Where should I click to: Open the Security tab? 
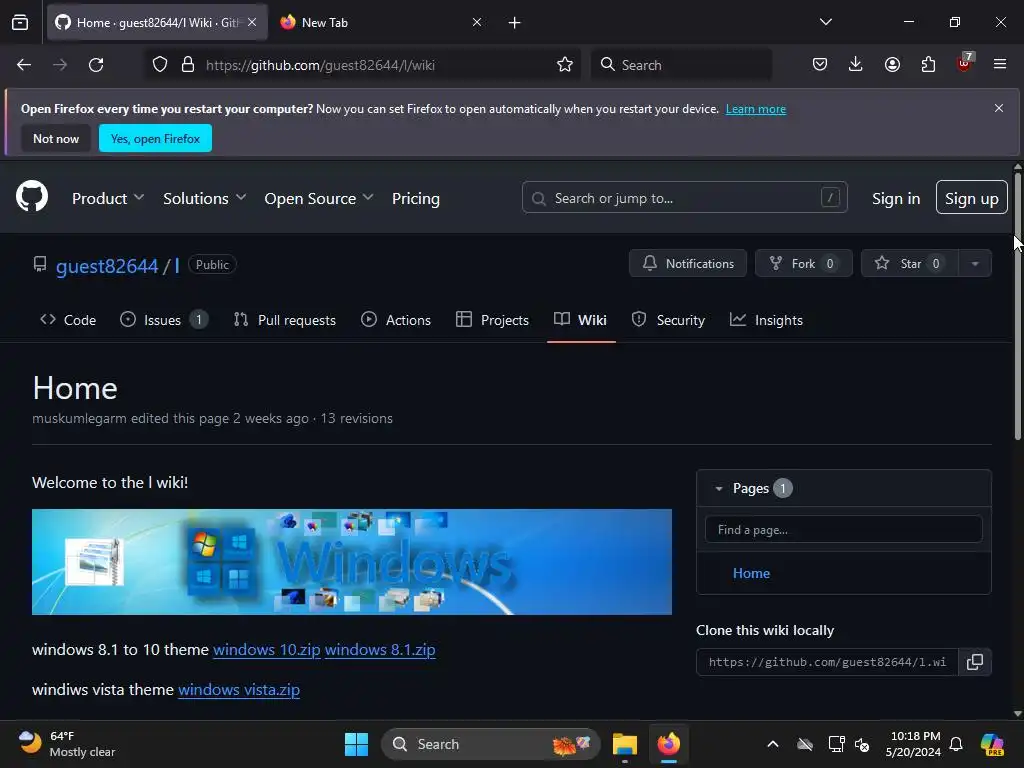click(669, 320)
